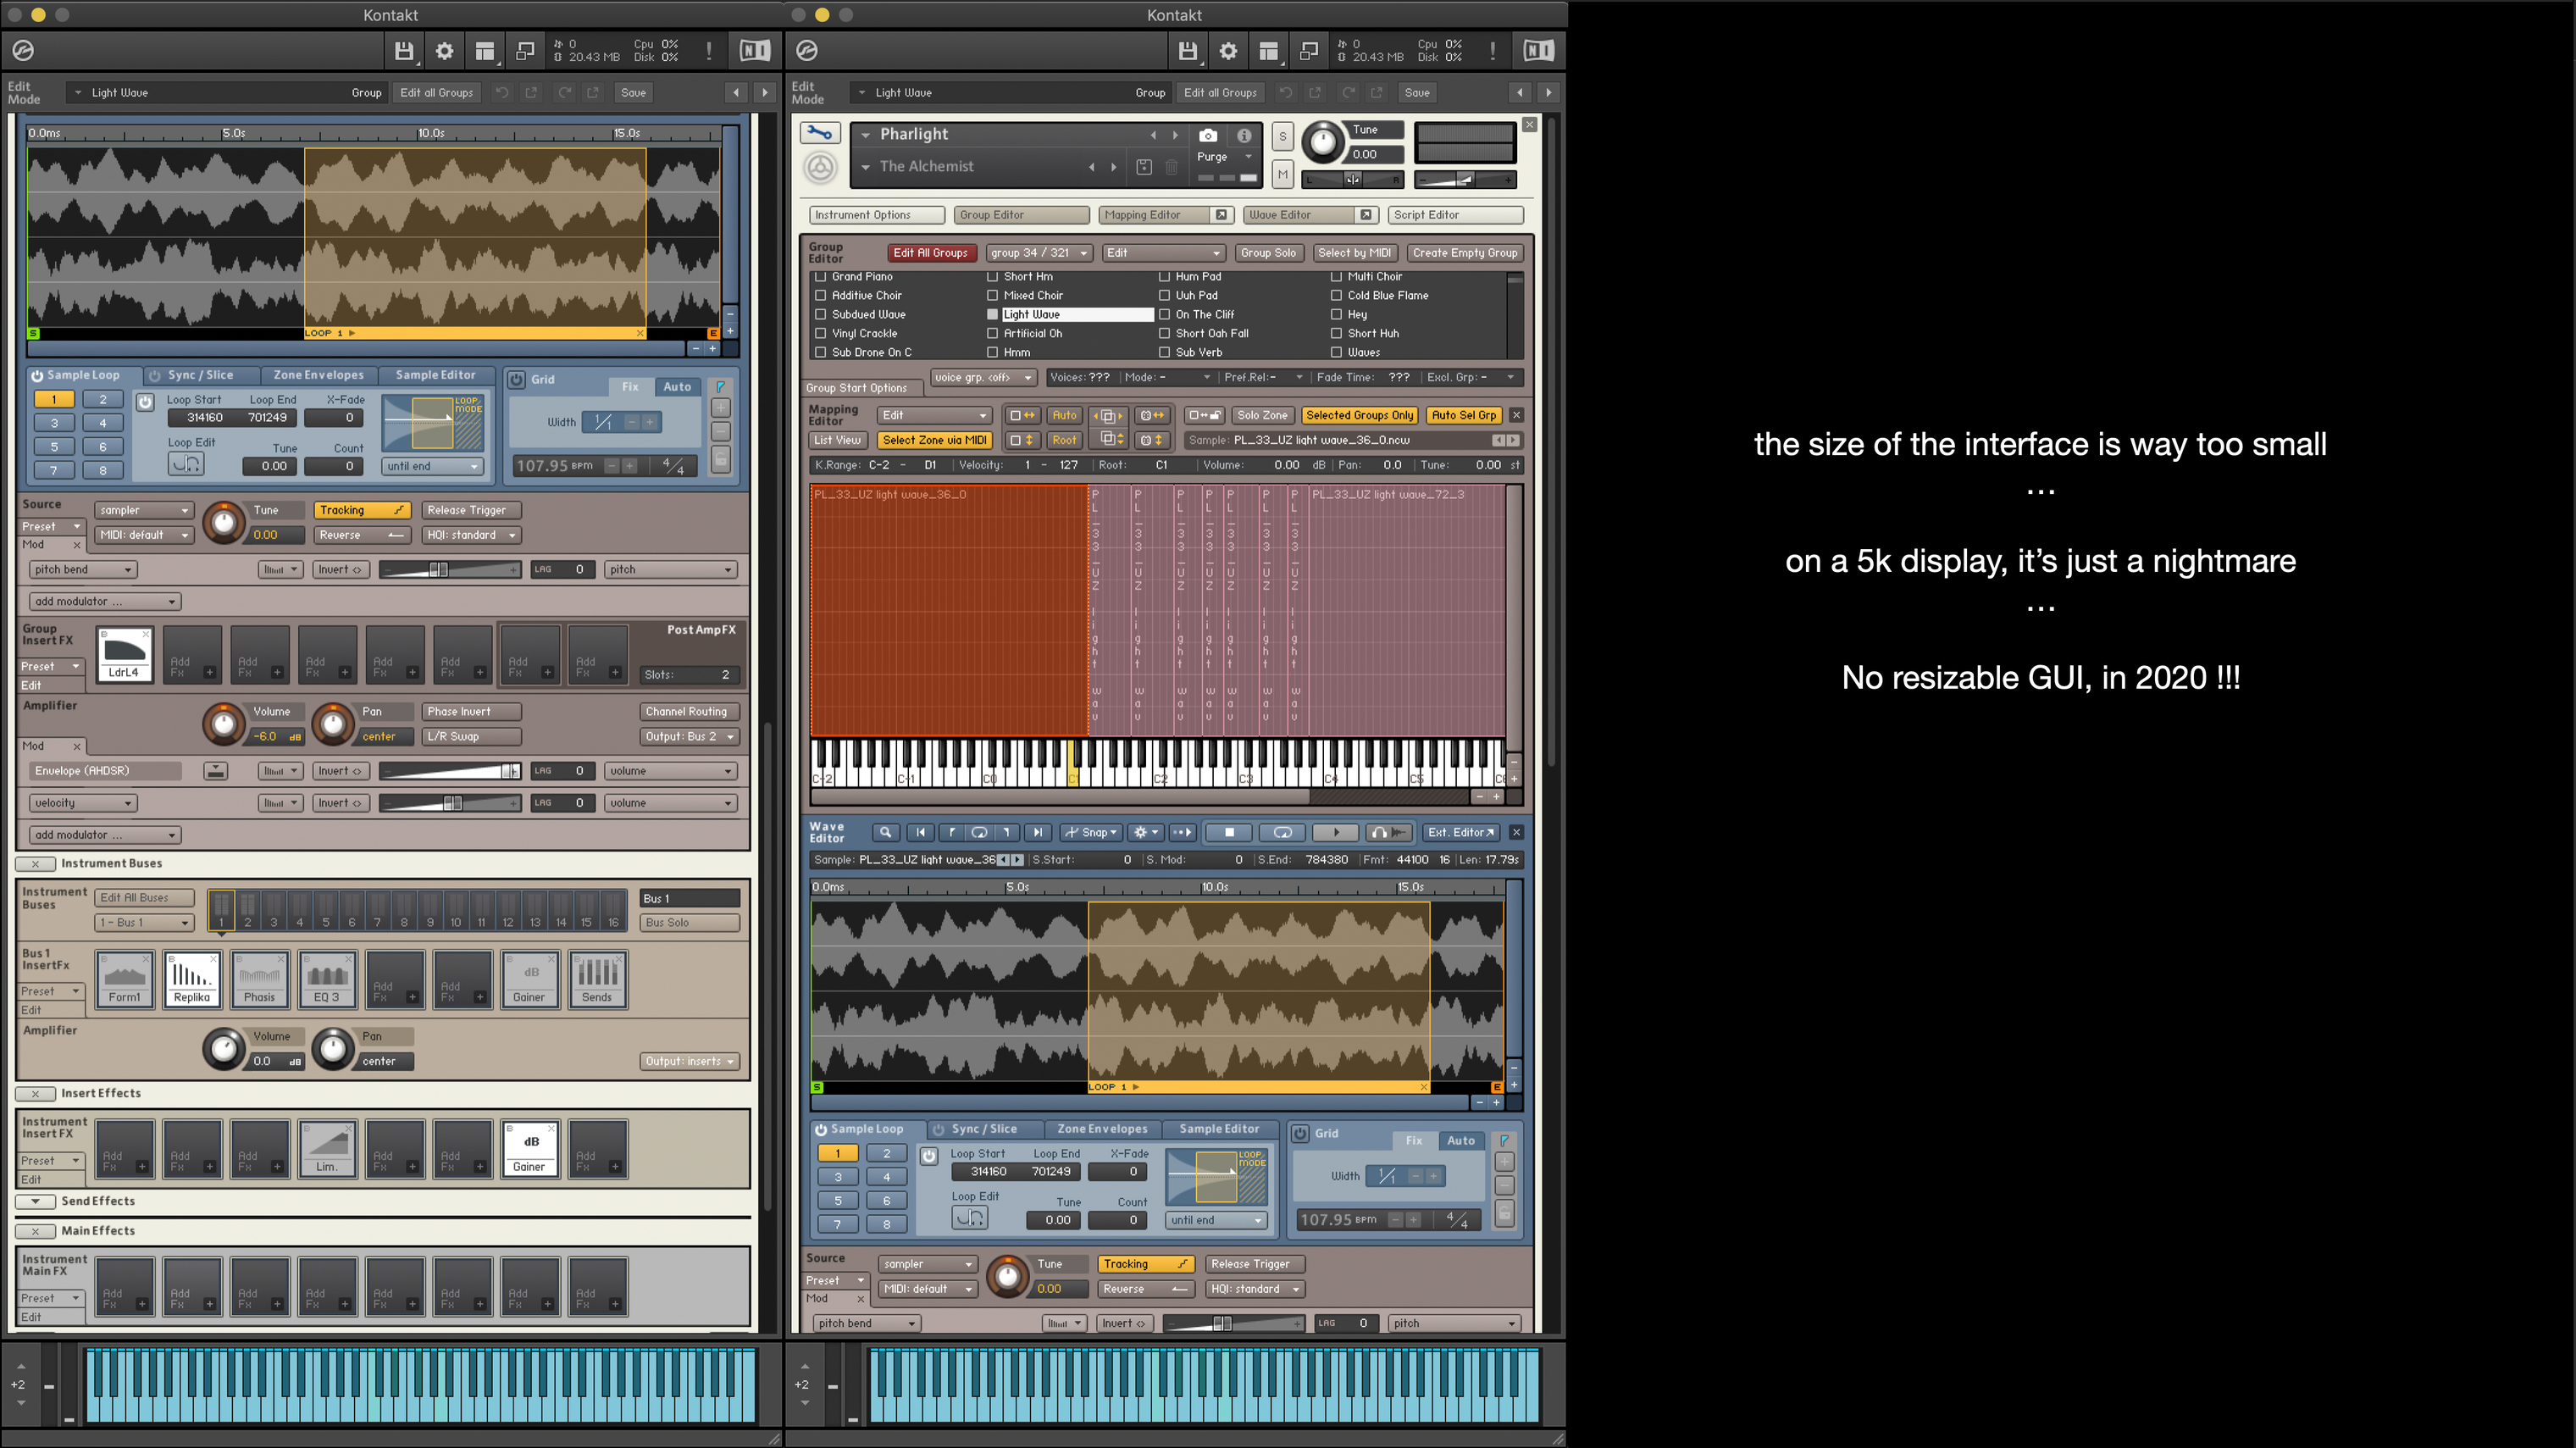Open the Zone Envelopes tab in left panel
This screenshot has height=1448, width=2576.
[318, 375]
